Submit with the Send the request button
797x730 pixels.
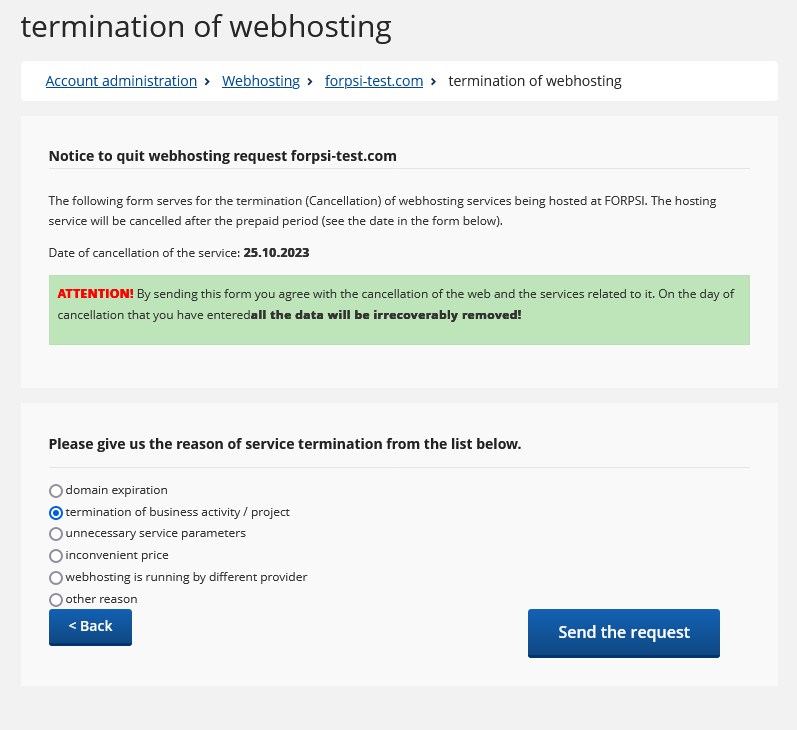[624, 633]
